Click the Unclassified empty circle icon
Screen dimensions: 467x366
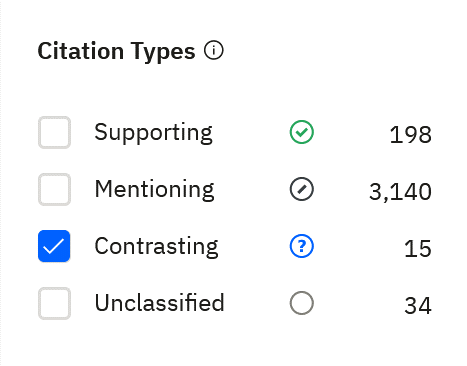(301, 303)
